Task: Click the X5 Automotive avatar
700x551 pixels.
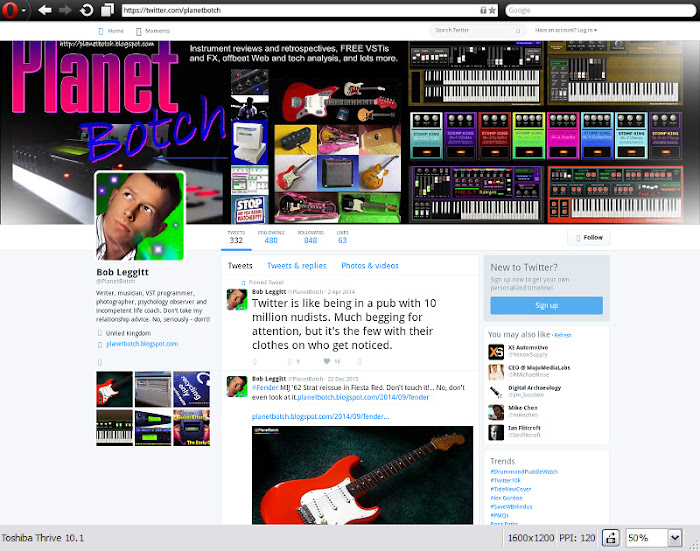Action: pyautogui.click(x=496, y=351)
